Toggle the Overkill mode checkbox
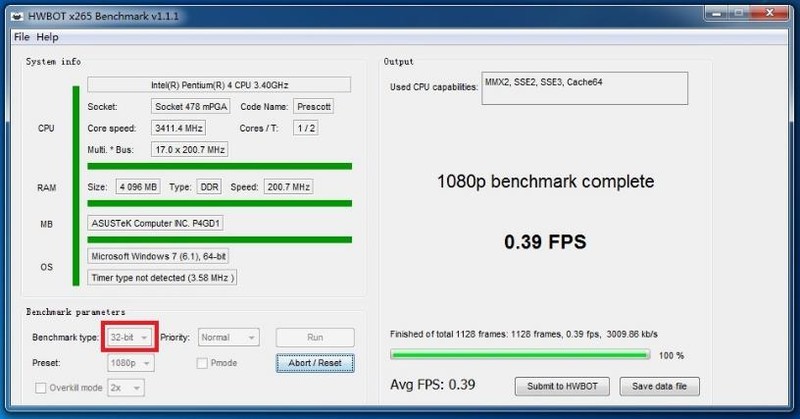The height and width of the screenshot is (419, 800). point(40,388)
